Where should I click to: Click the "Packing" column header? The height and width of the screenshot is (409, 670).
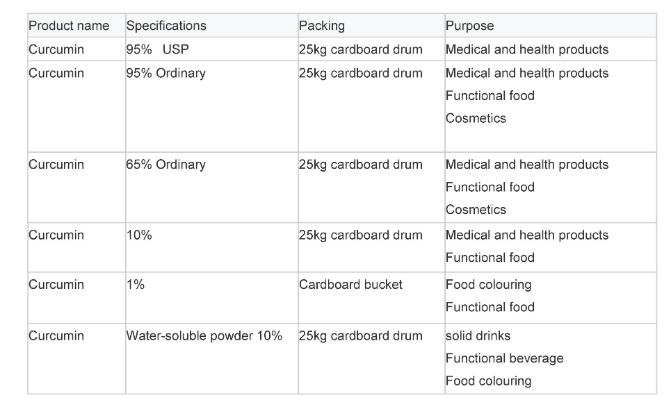pyautogui.click(x=321, y=26)
